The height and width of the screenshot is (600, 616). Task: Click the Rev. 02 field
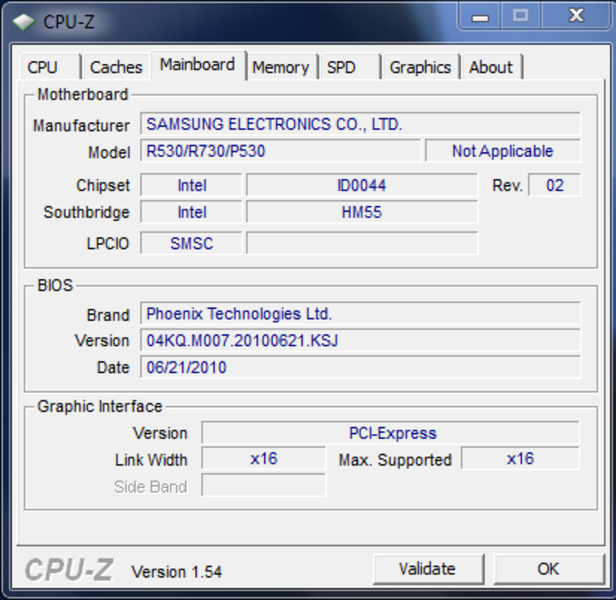554,185
